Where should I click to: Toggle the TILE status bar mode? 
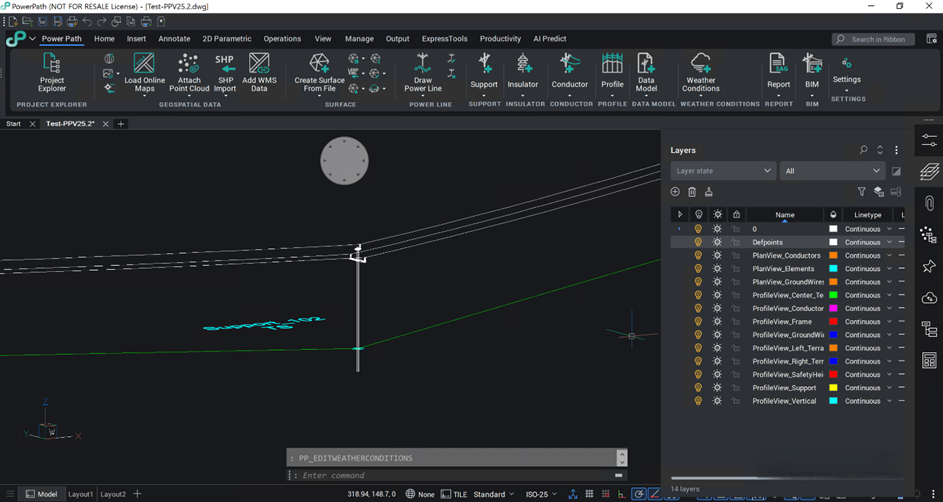pyautogui.click(x=454, y=494)
